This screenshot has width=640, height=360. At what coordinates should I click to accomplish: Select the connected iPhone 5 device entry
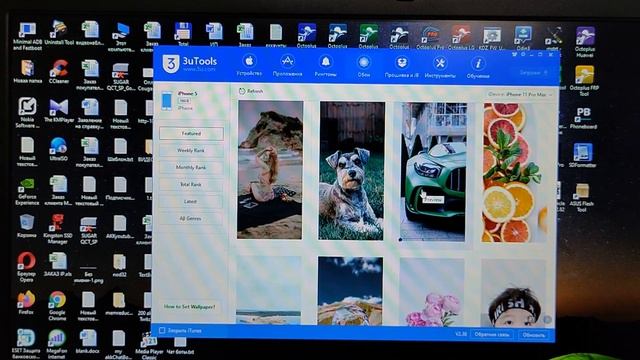tap(180, 100)
